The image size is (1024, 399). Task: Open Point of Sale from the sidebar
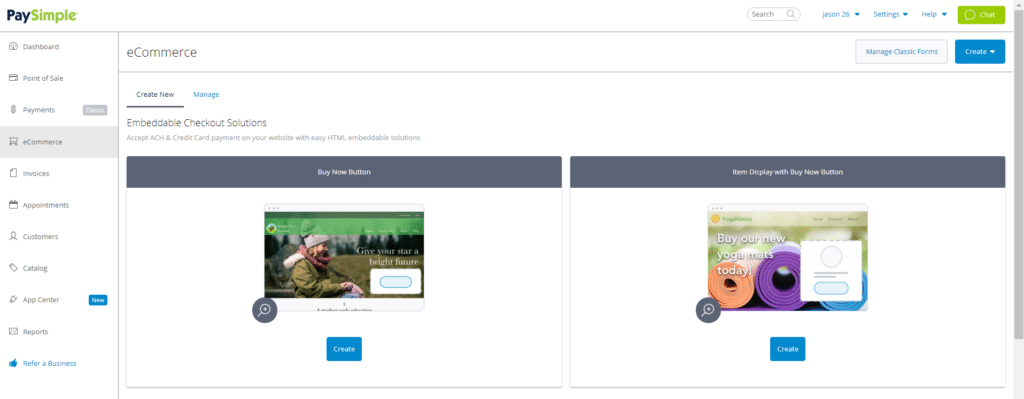pyautogui.click(x=59, y=78)
